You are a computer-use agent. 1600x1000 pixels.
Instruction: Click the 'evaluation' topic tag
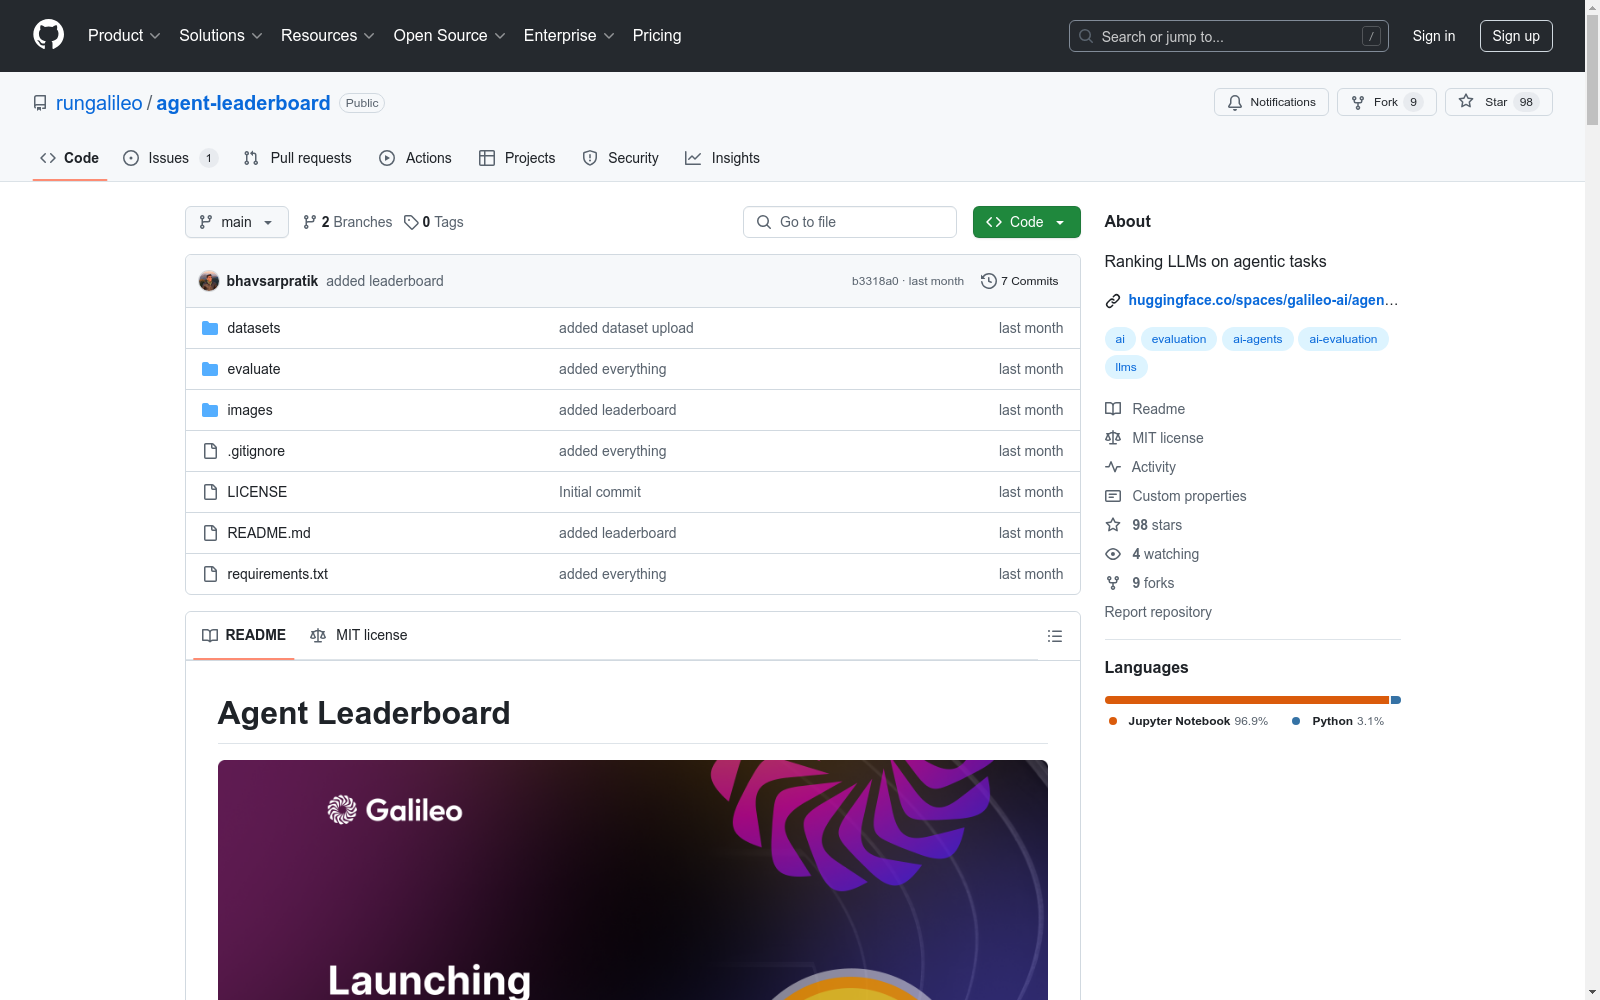1179,339
